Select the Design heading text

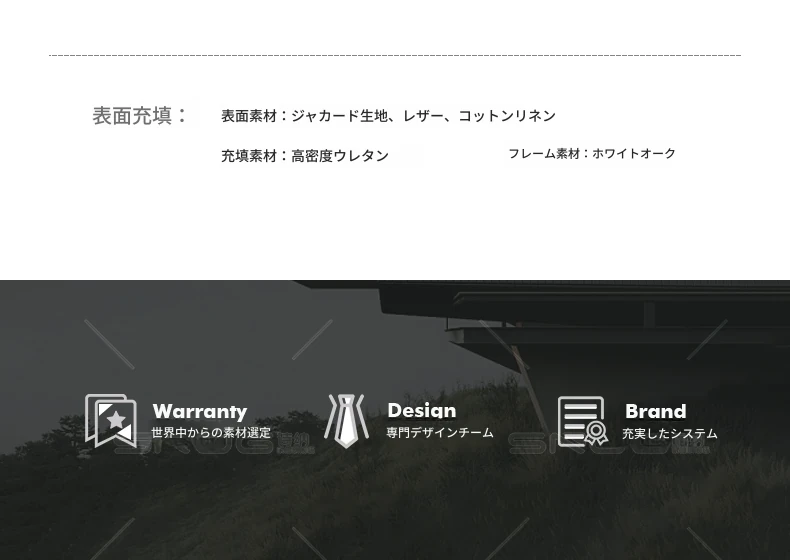421,411
